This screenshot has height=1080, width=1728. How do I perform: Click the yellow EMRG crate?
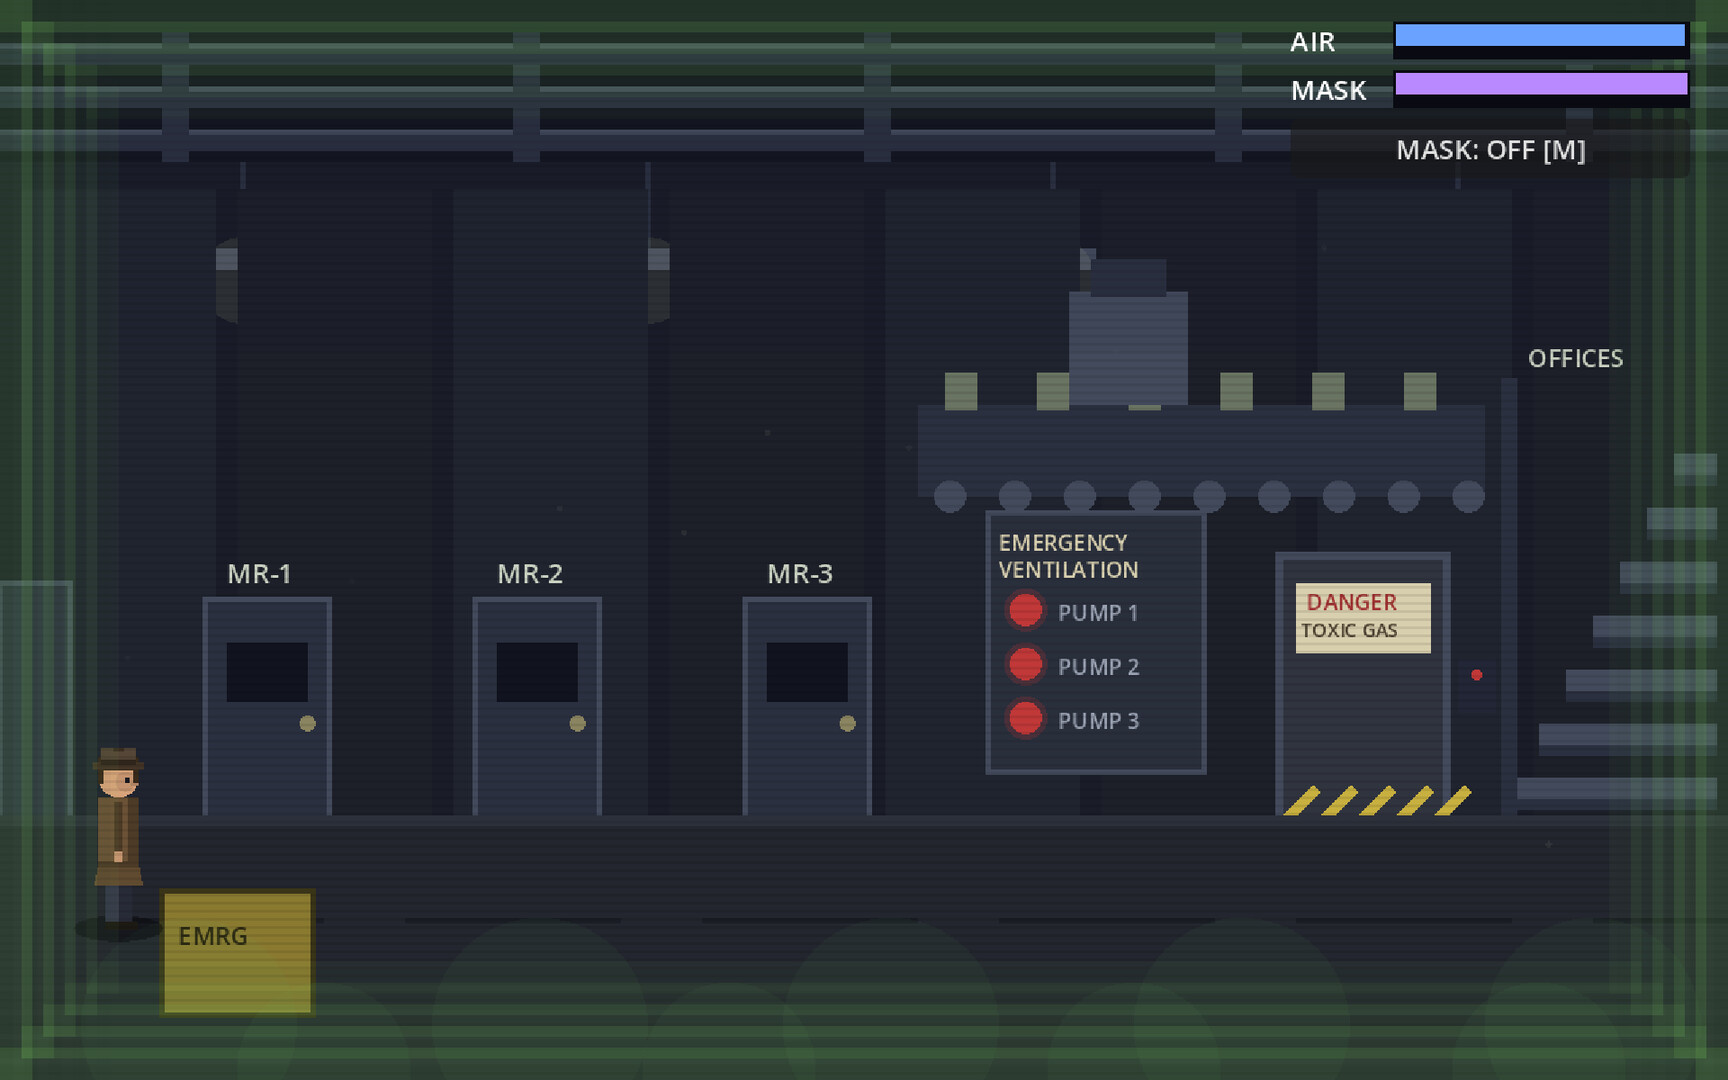tap(237, 952)
